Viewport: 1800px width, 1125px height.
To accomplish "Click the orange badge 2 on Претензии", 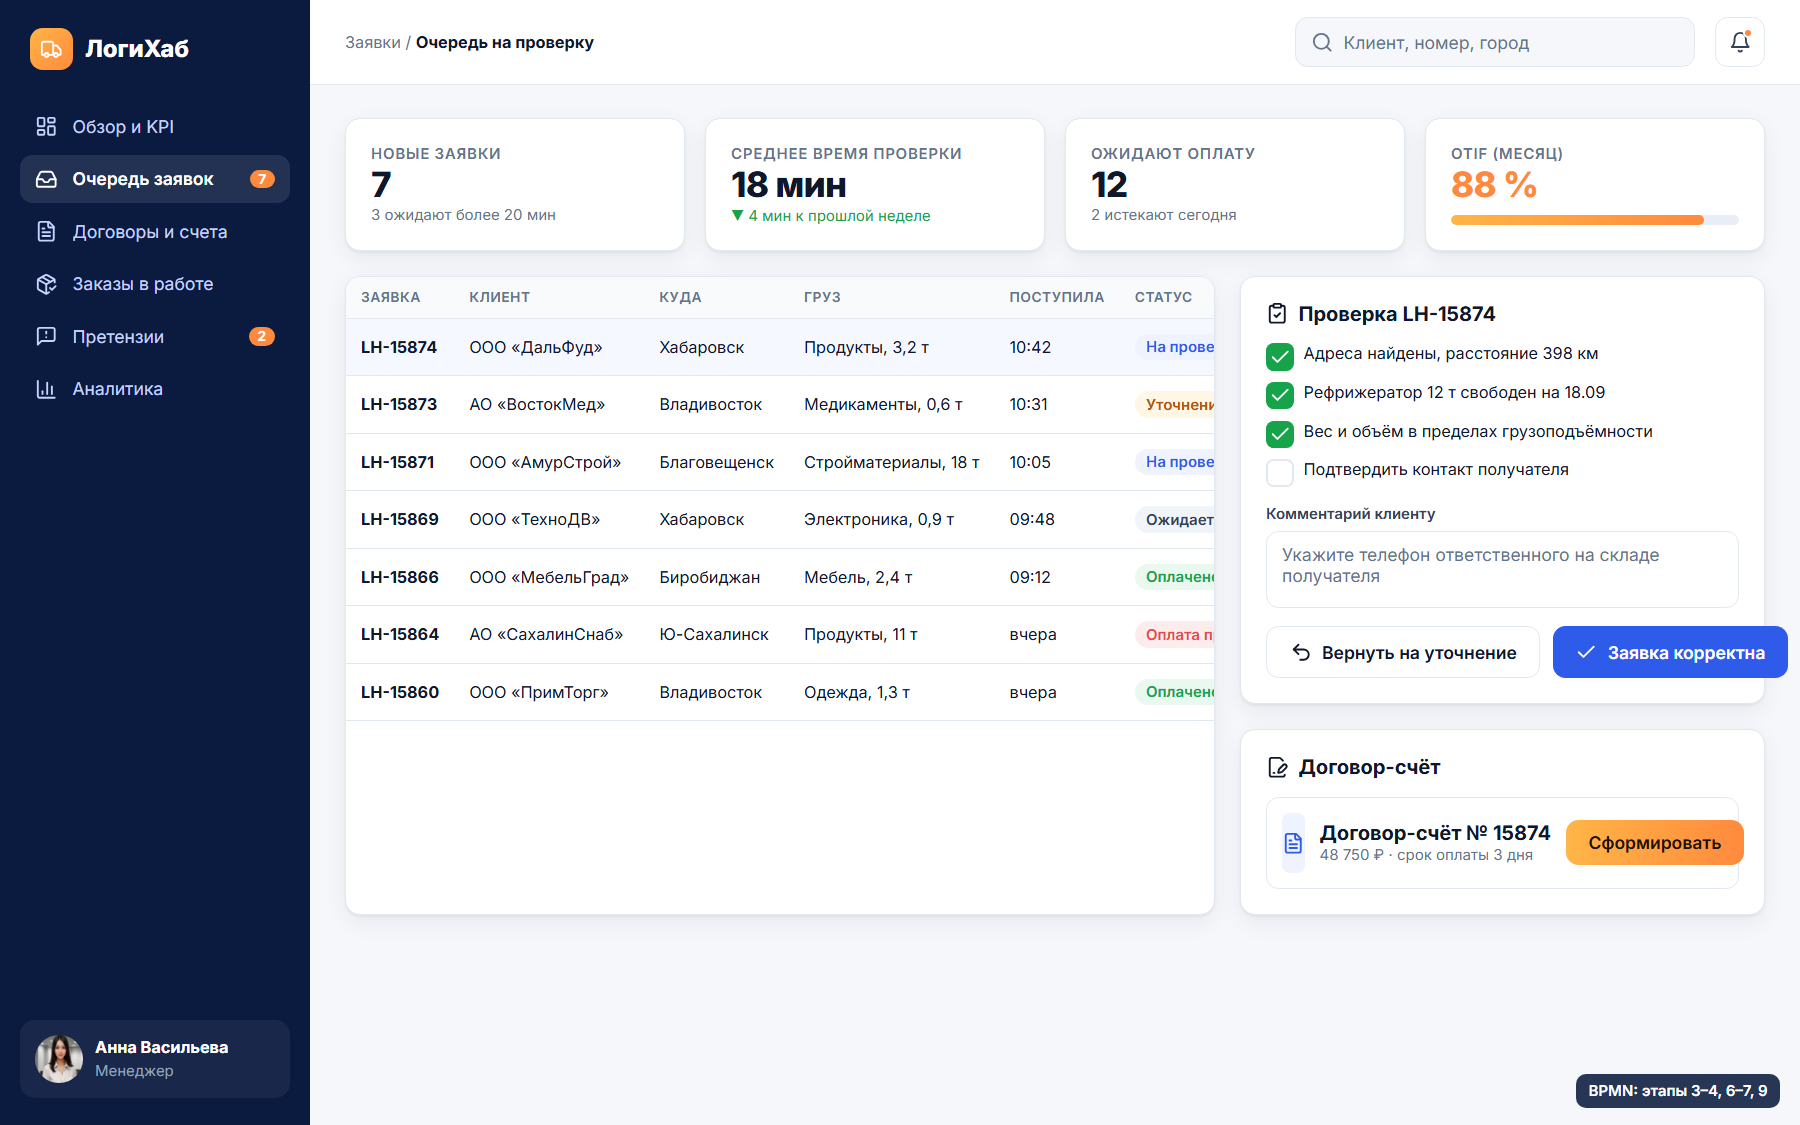I will pyautogui.click(x=262, y=337).
